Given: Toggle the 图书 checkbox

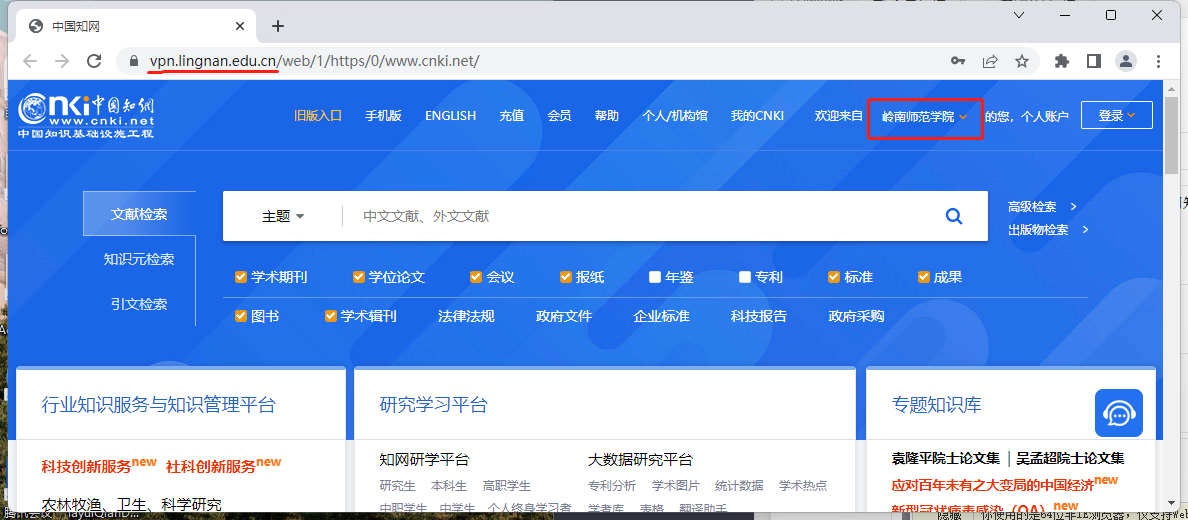Looking at the screenshot, I should [x=241, y=316].
